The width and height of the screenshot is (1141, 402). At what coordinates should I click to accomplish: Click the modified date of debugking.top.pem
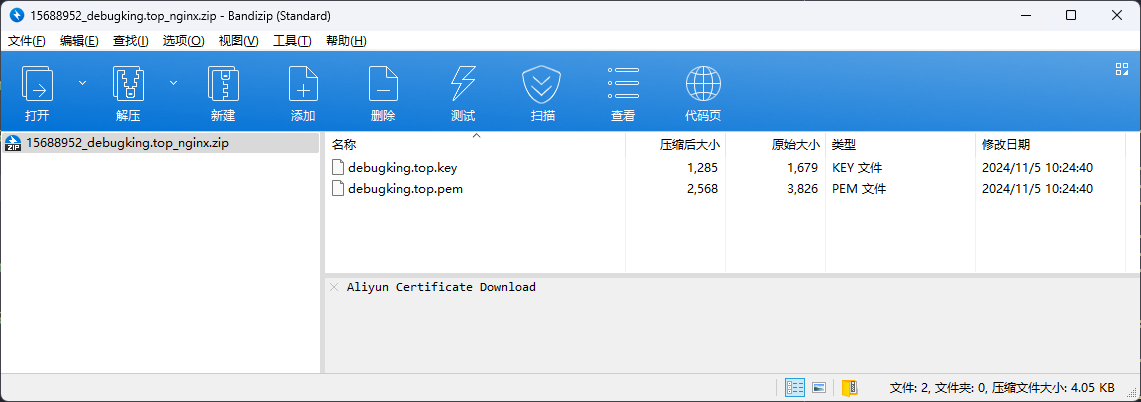point(1038,189)
